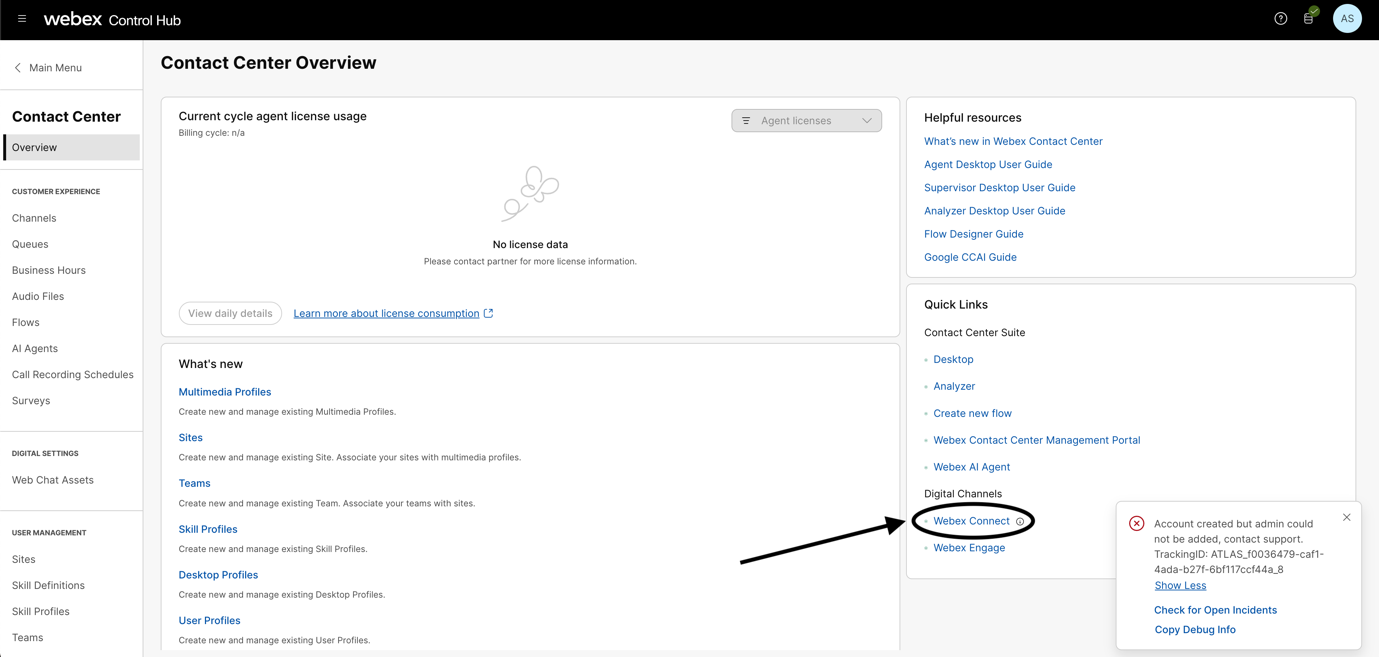The image size is (1379, 657).
Task: Open Desktop Profiles link under What's new
Action: (x=218, y=575)
